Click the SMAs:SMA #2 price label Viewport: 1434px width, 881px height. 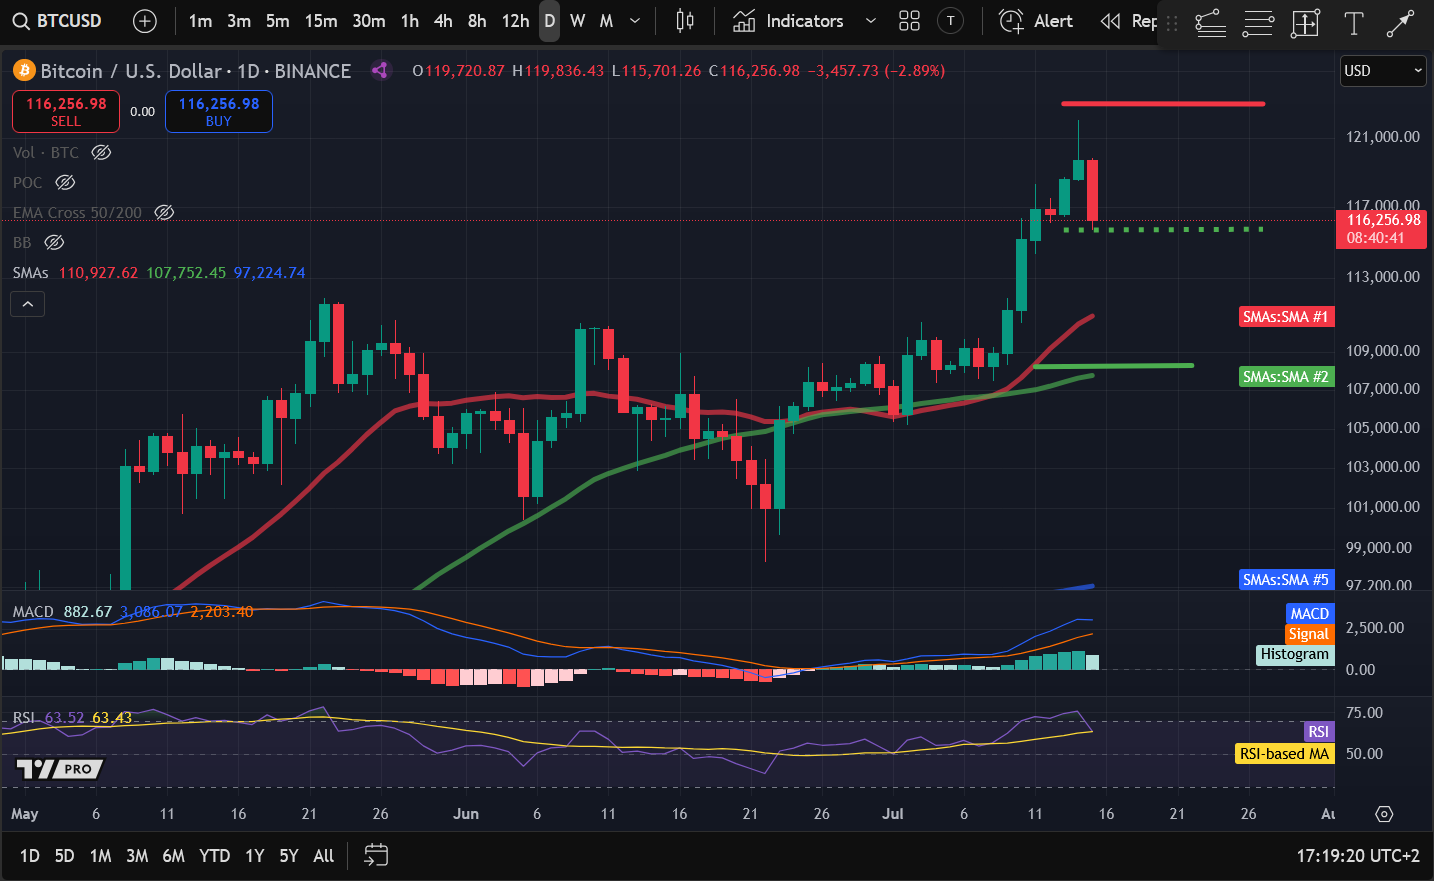pos(1285,377)
